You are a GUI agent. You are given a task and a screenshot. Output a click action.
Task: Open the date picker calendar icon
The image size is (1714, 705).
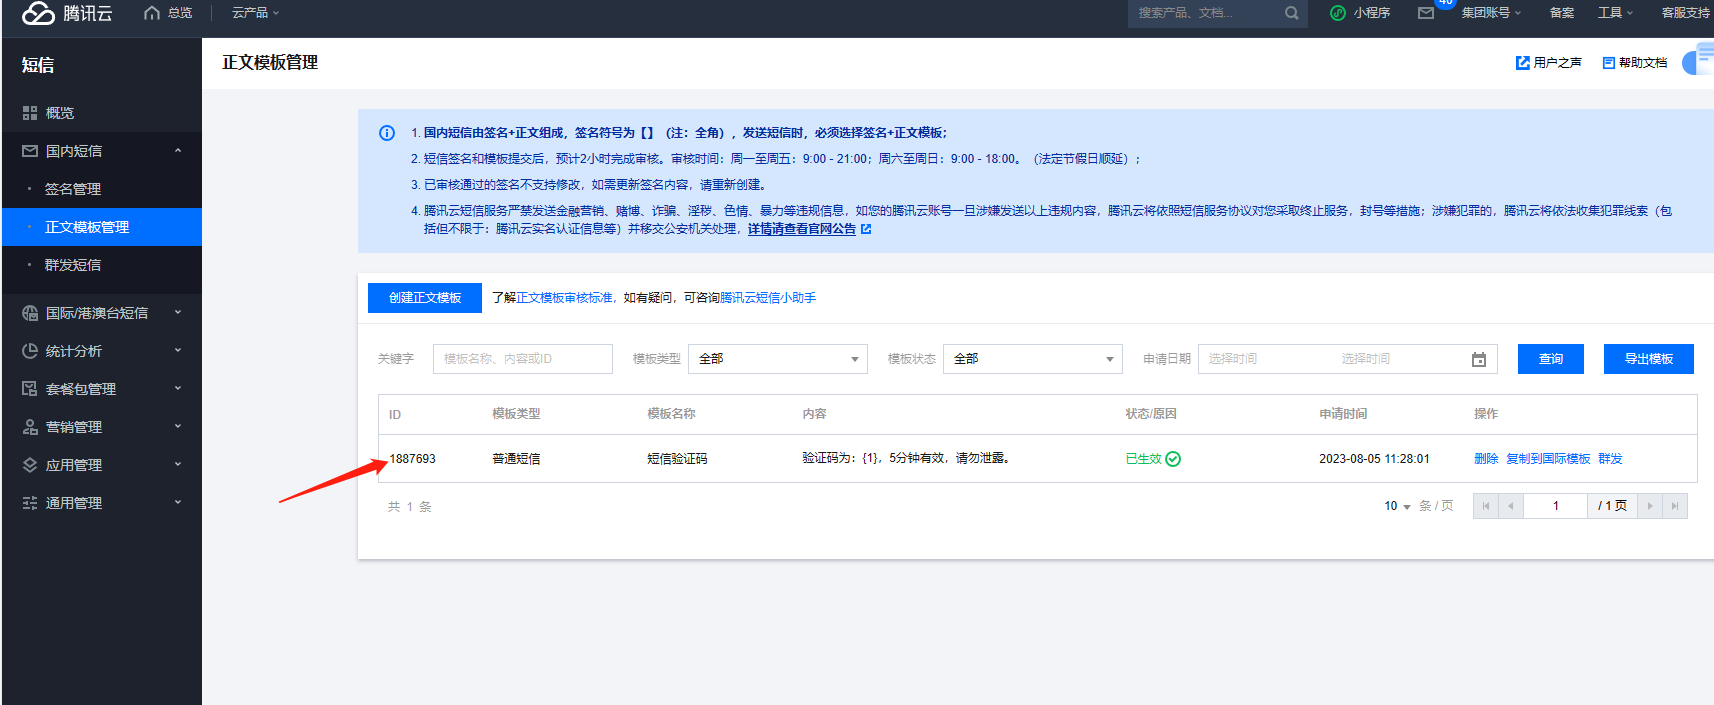point(1479,359)
